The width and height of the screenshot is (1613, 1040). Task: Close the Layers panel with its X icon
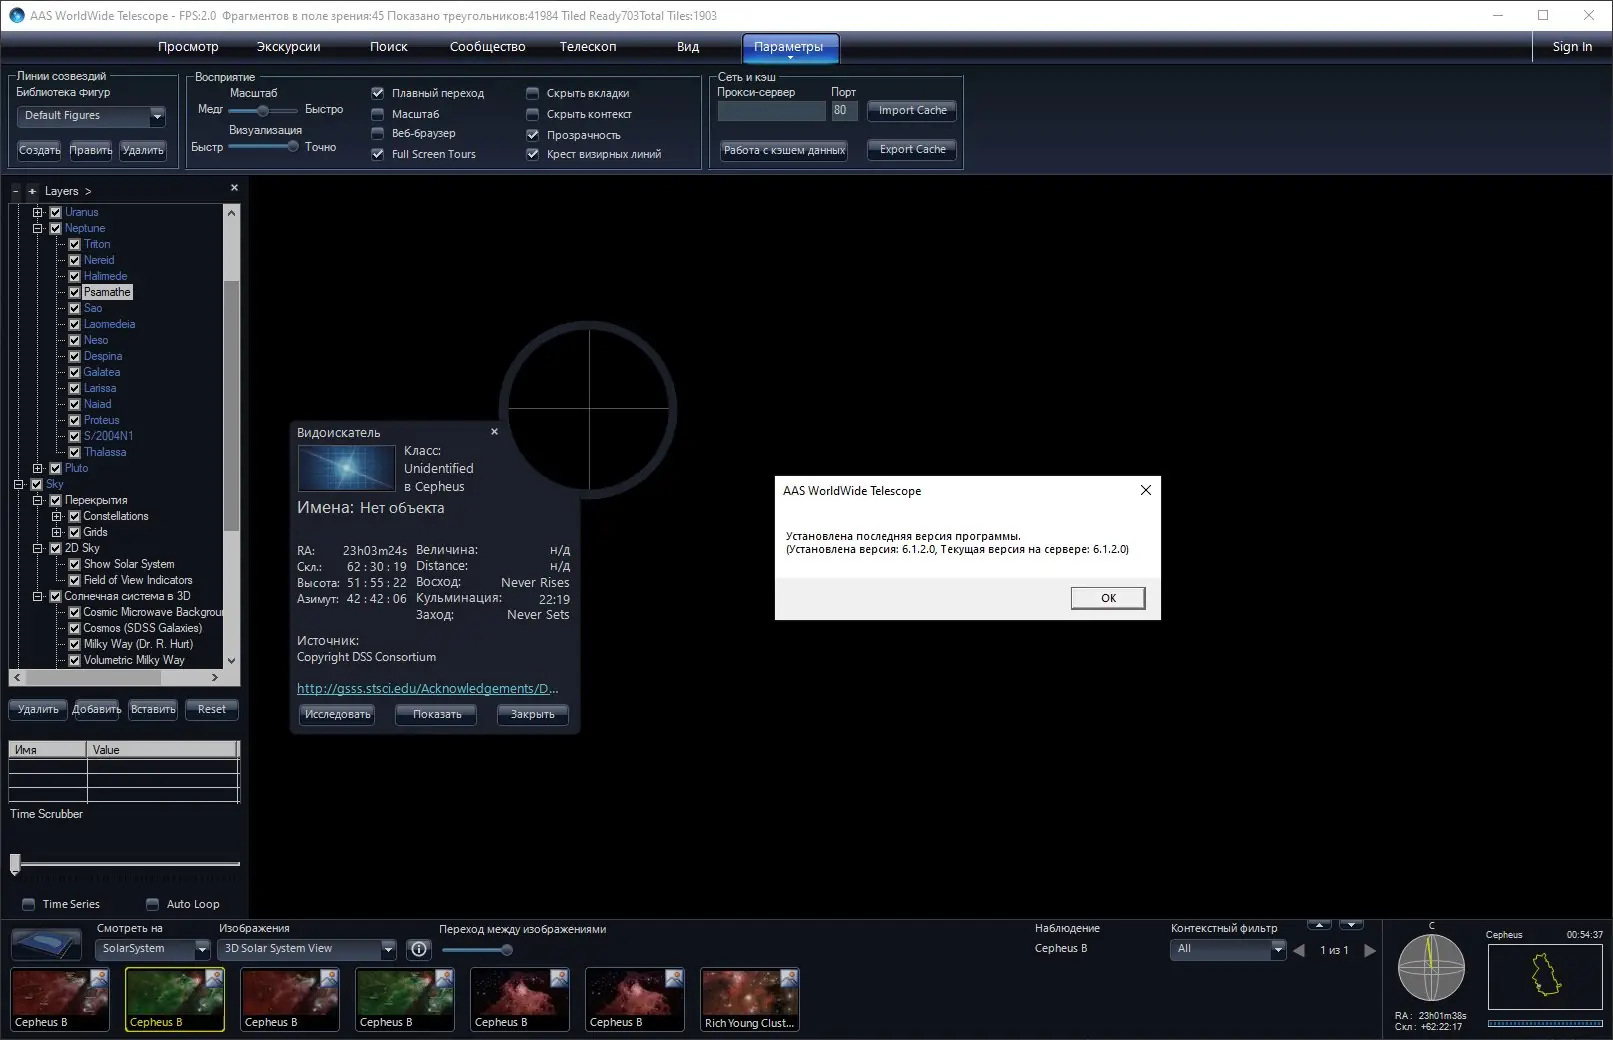(x=233, y=187)
